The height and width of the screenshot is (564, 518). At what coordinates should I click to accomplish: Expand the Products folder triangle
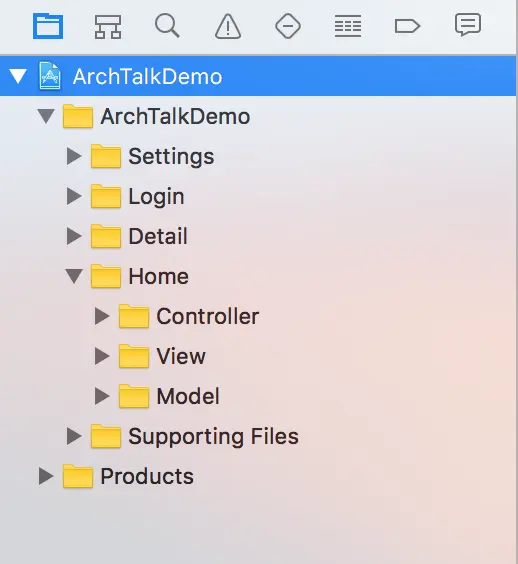coord(46,476)
